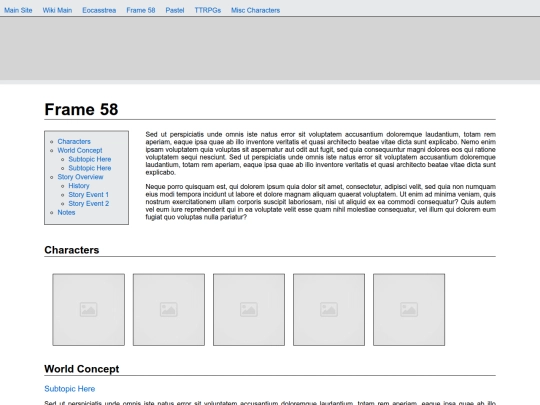540x405 pixels.
Task: Open Misc Characters nav link
Action: 255,10
